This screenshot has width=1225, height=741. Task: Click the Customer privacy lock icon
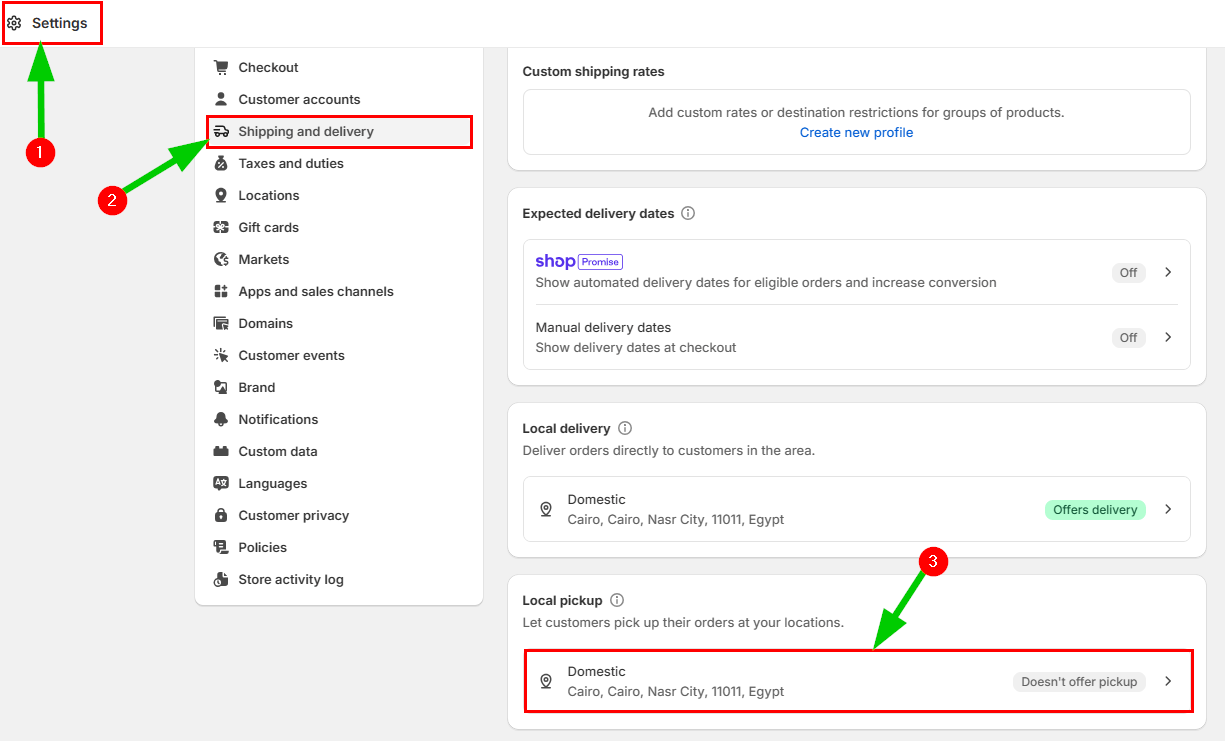pos(221,515)
